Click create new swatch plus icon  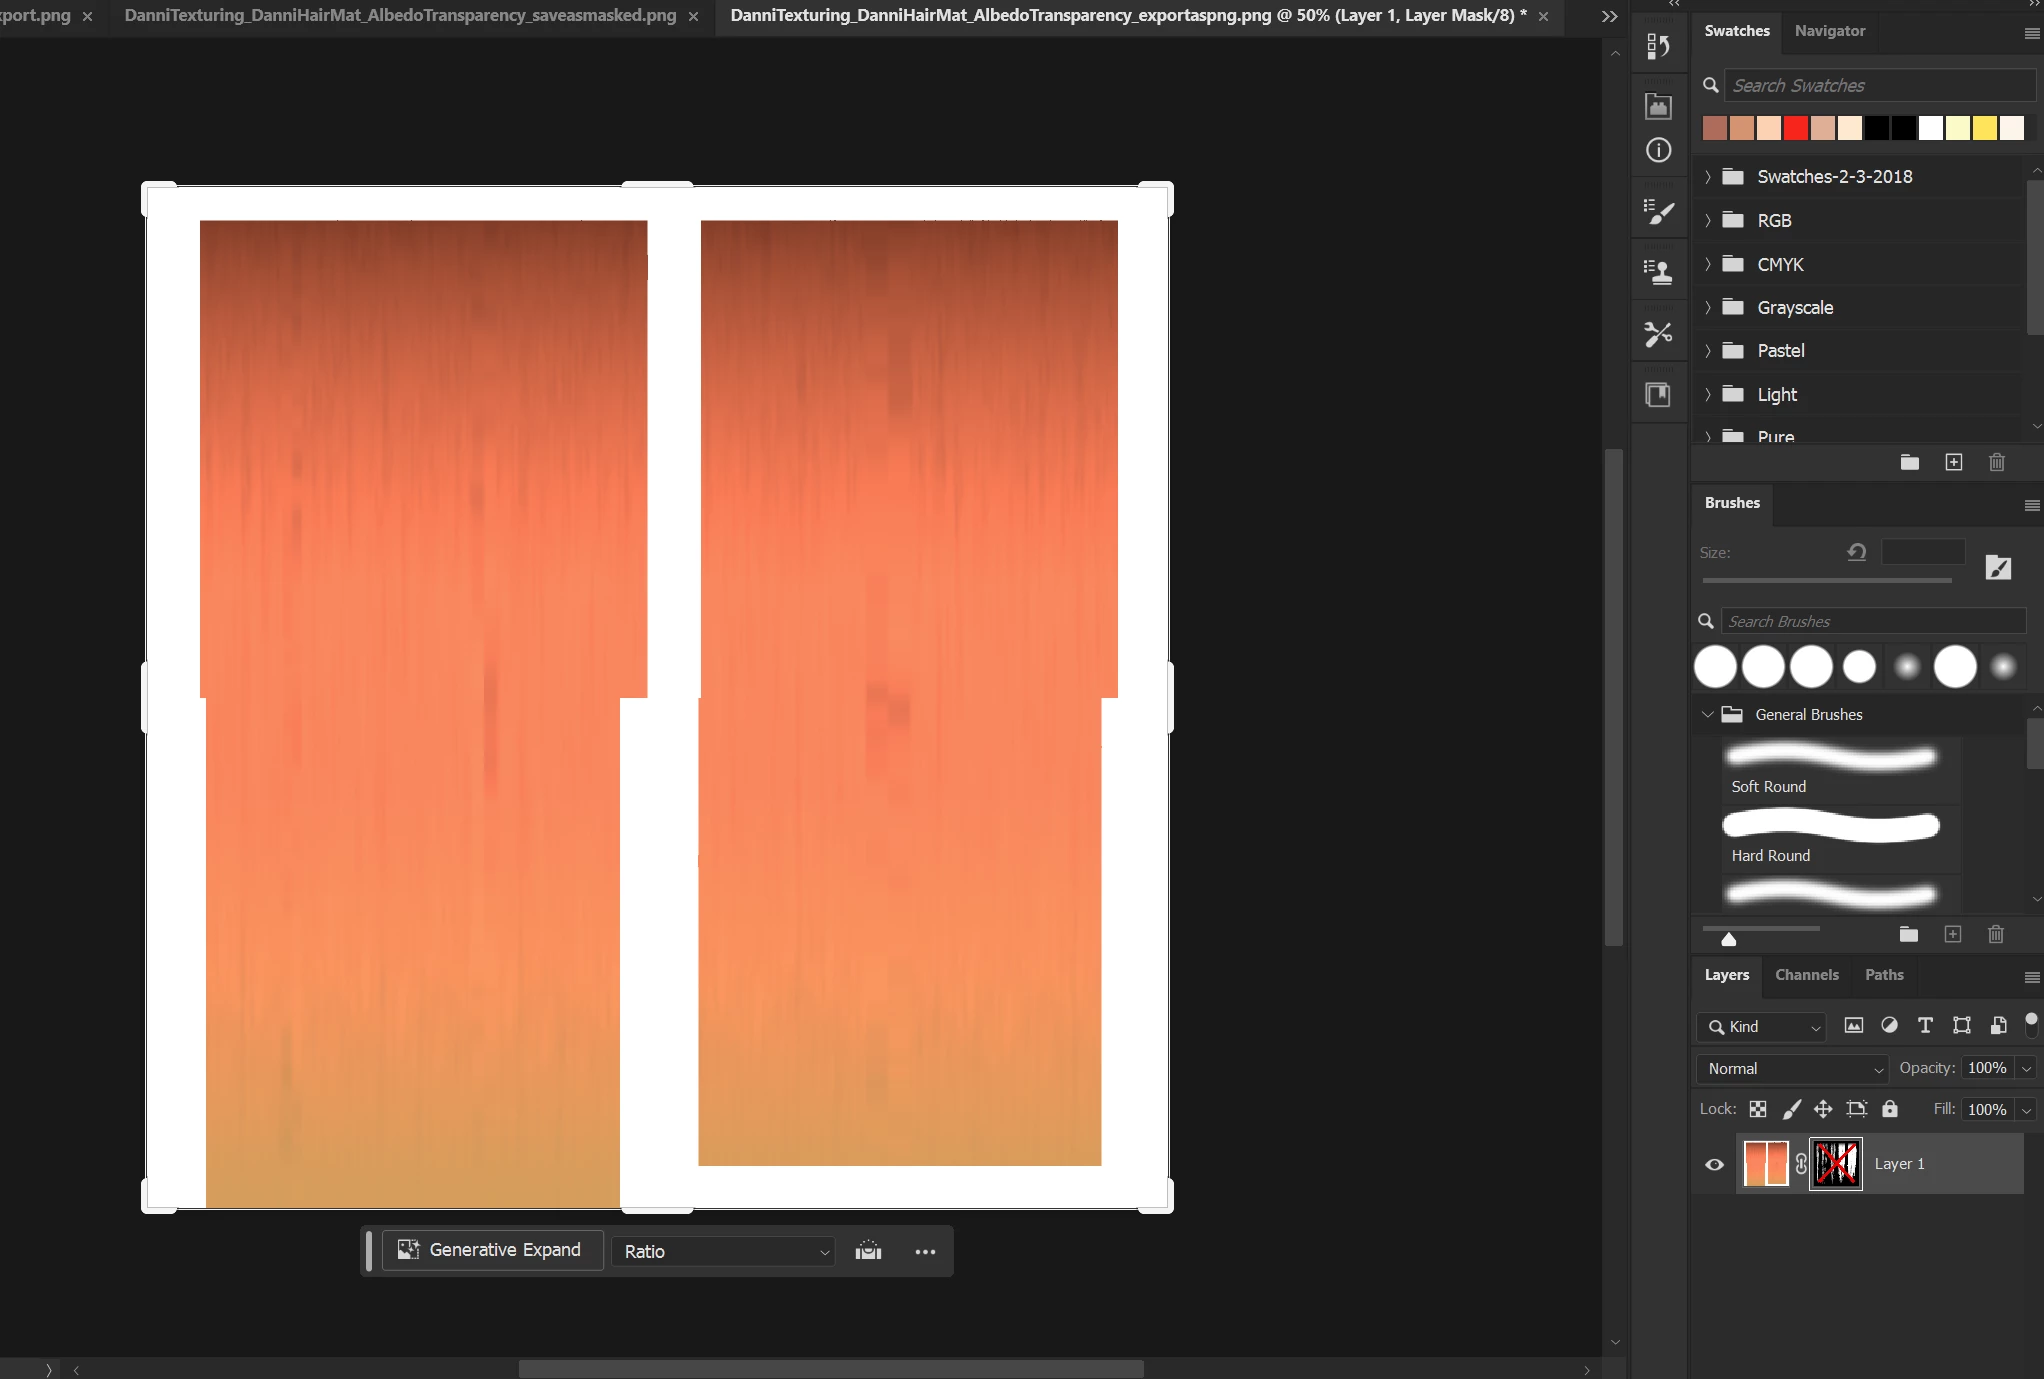point(1953,462)
